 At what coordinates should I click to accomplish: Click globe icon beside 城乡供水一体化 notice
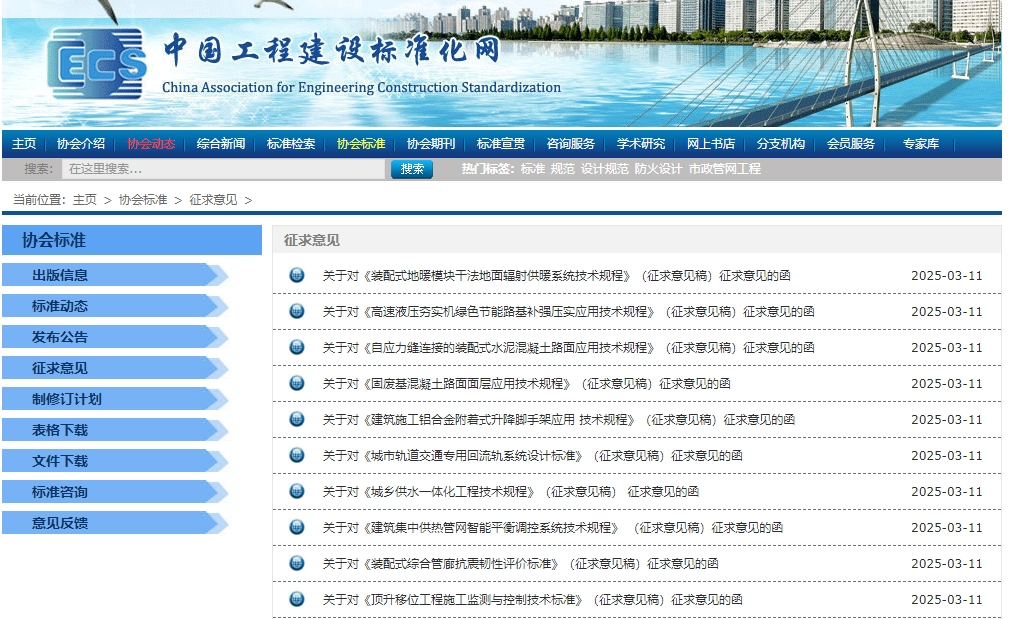tap(296, 491)
